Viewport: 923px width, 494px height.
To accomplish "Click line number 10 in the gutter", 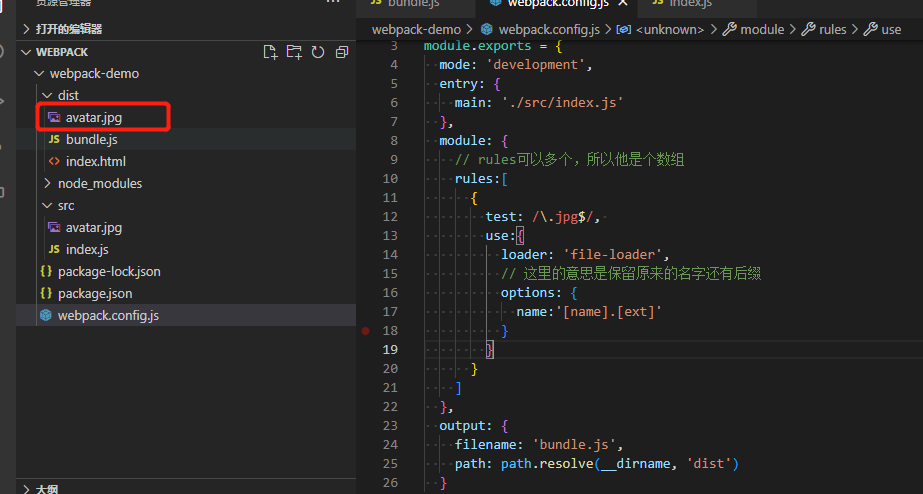I will click(x=390, y=178).
